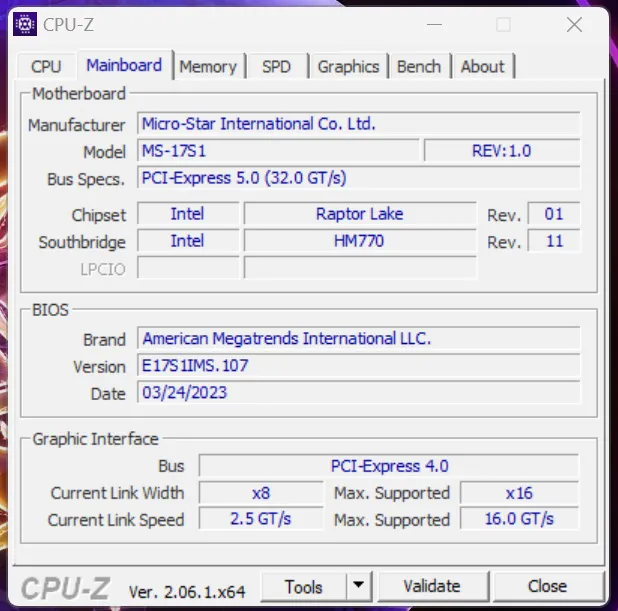Click the CPU-Z app icon in title bar
The width and height of the screenshot is (618, 611).
25,24
